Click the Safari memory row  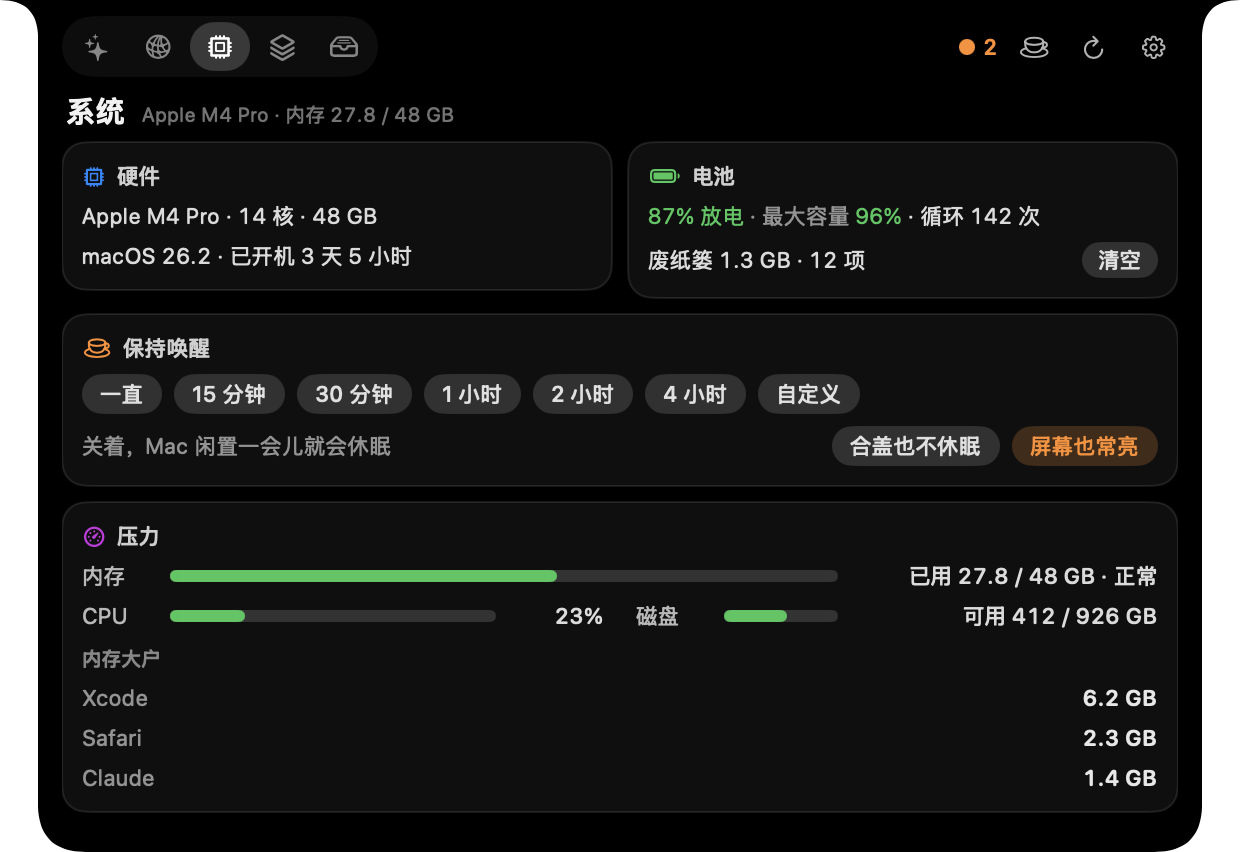tap(619, 738)
